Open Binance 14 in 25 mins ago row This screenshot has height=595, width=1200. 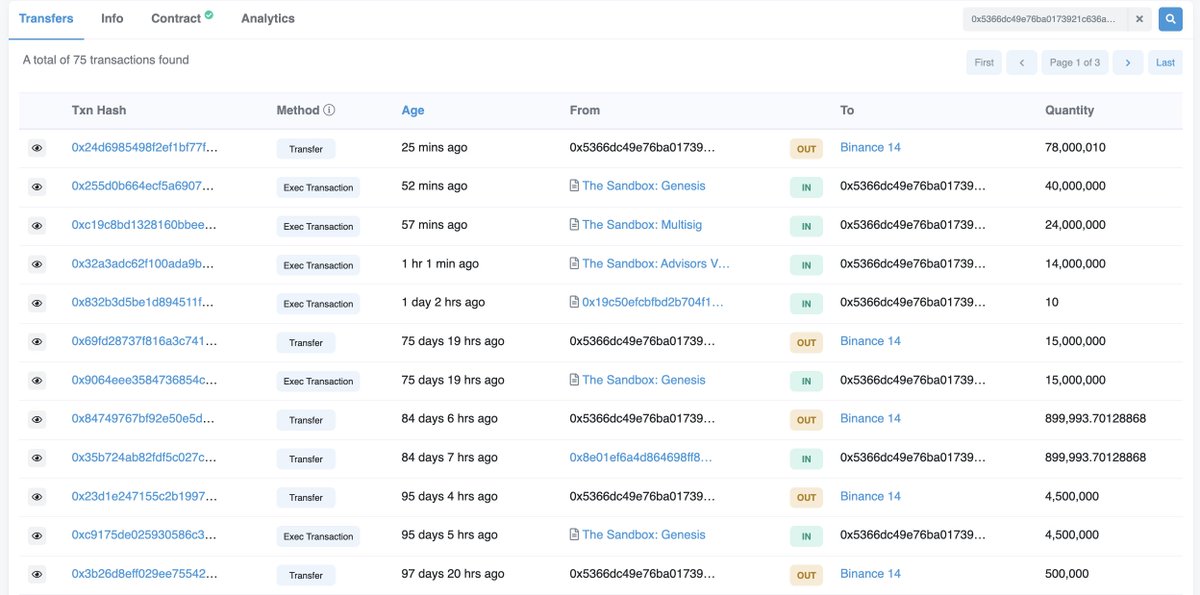pos(870,147)
